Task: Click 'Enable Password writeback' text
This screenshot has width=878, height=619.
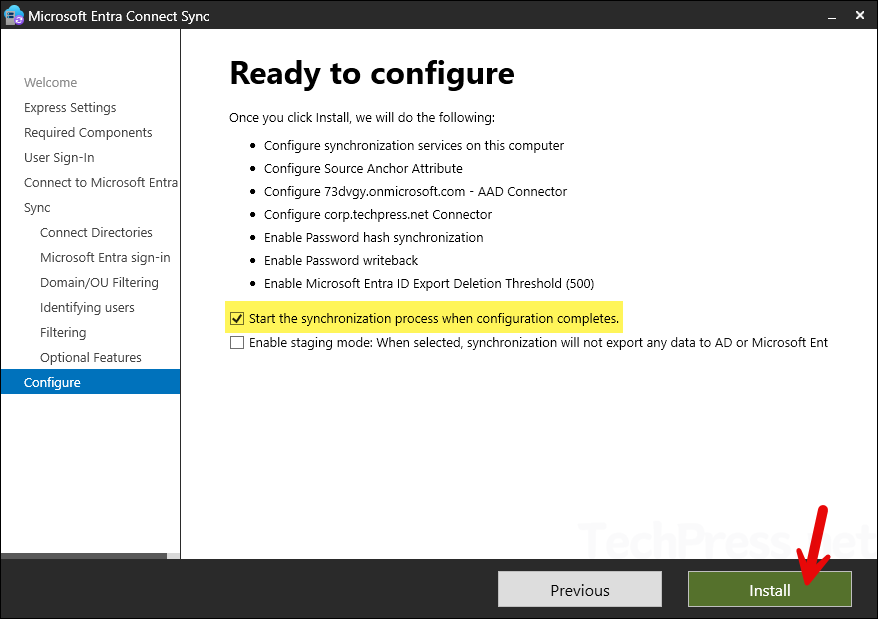Action: click(x=341, y=260)
